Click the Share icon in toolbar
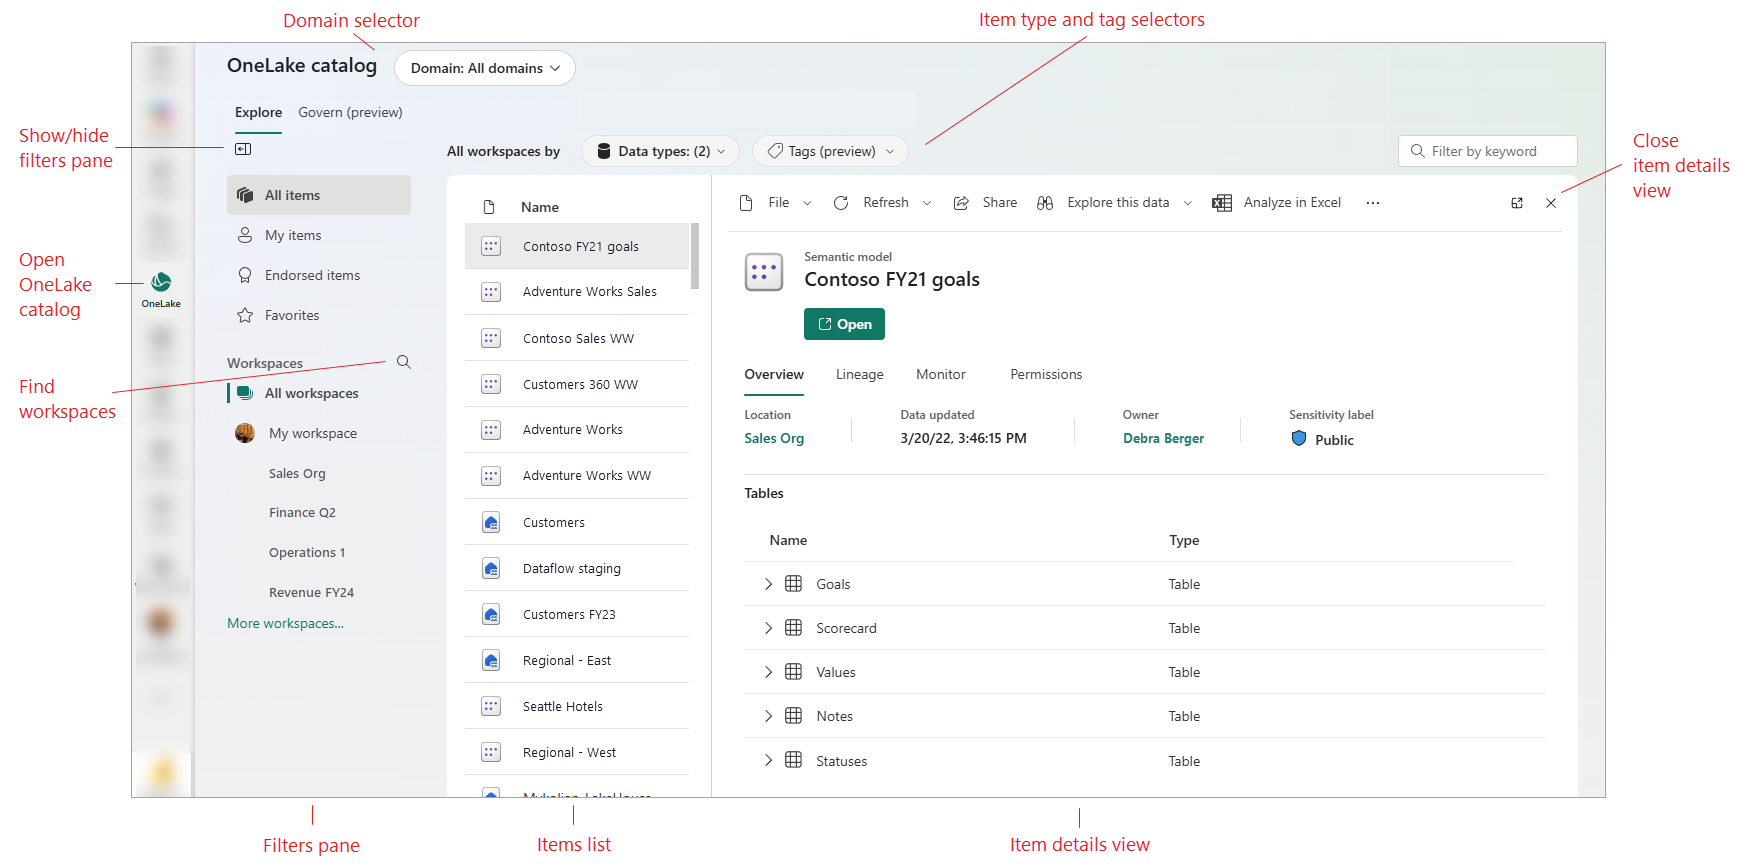1746x868 pixels. coord(961,203)
